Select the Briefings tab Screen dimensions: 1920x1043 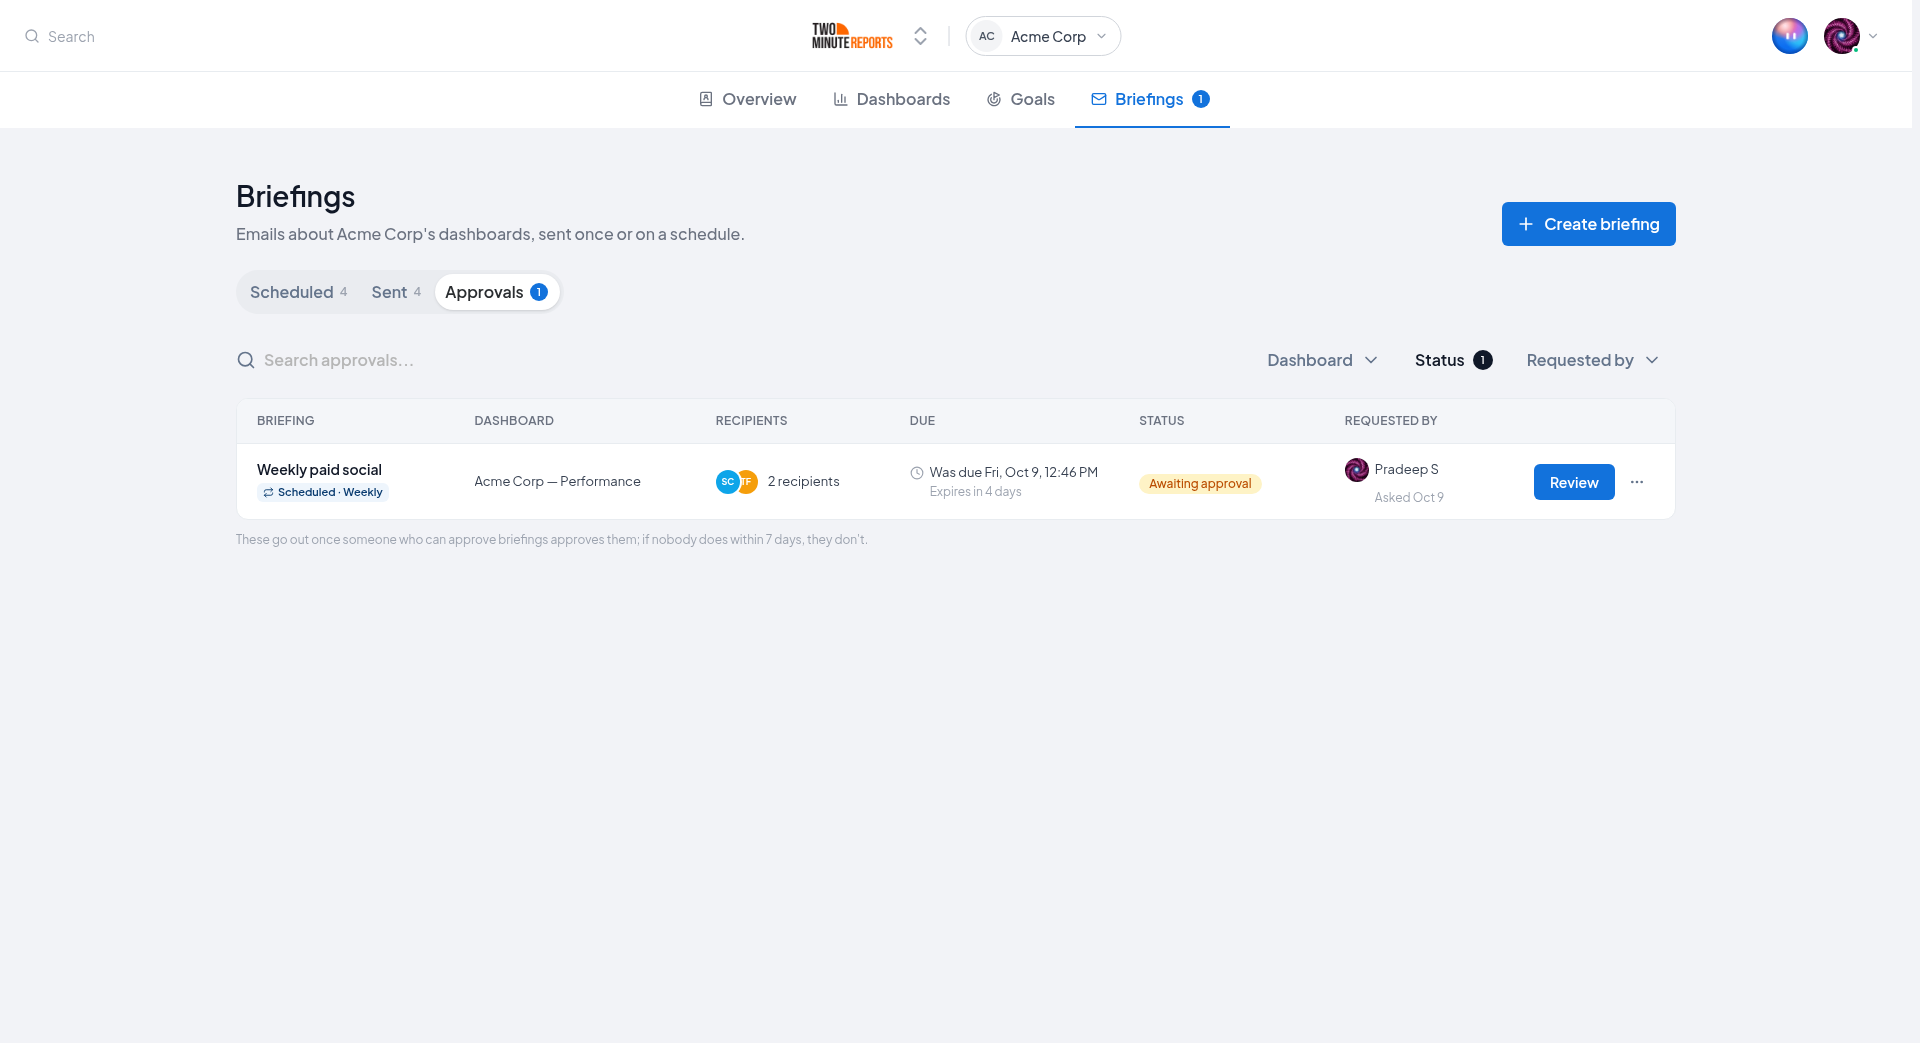click(1152, 99)
